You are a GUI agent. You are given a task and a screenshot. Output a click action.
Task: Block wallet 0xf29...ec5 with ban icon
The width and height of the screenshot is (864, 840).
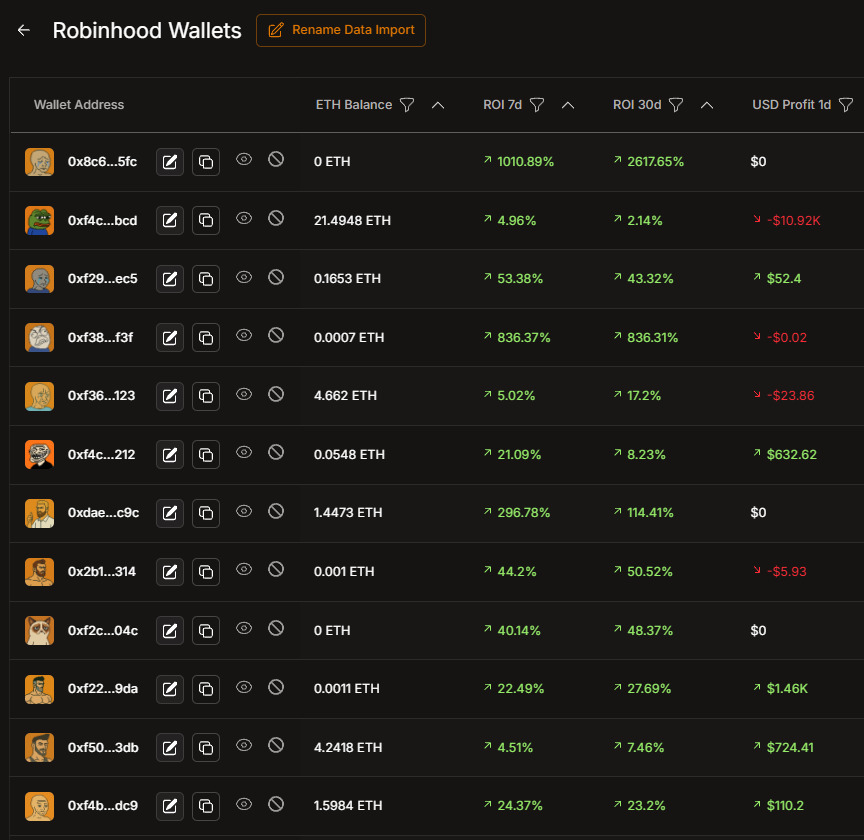[x=276, y=277]
